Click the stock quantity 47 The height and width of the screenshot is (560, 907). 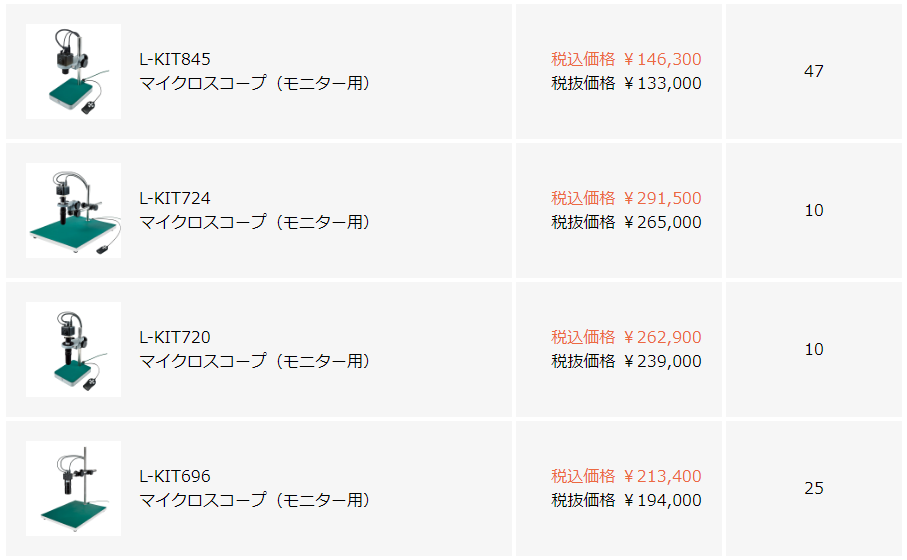[x=814, y=71]
